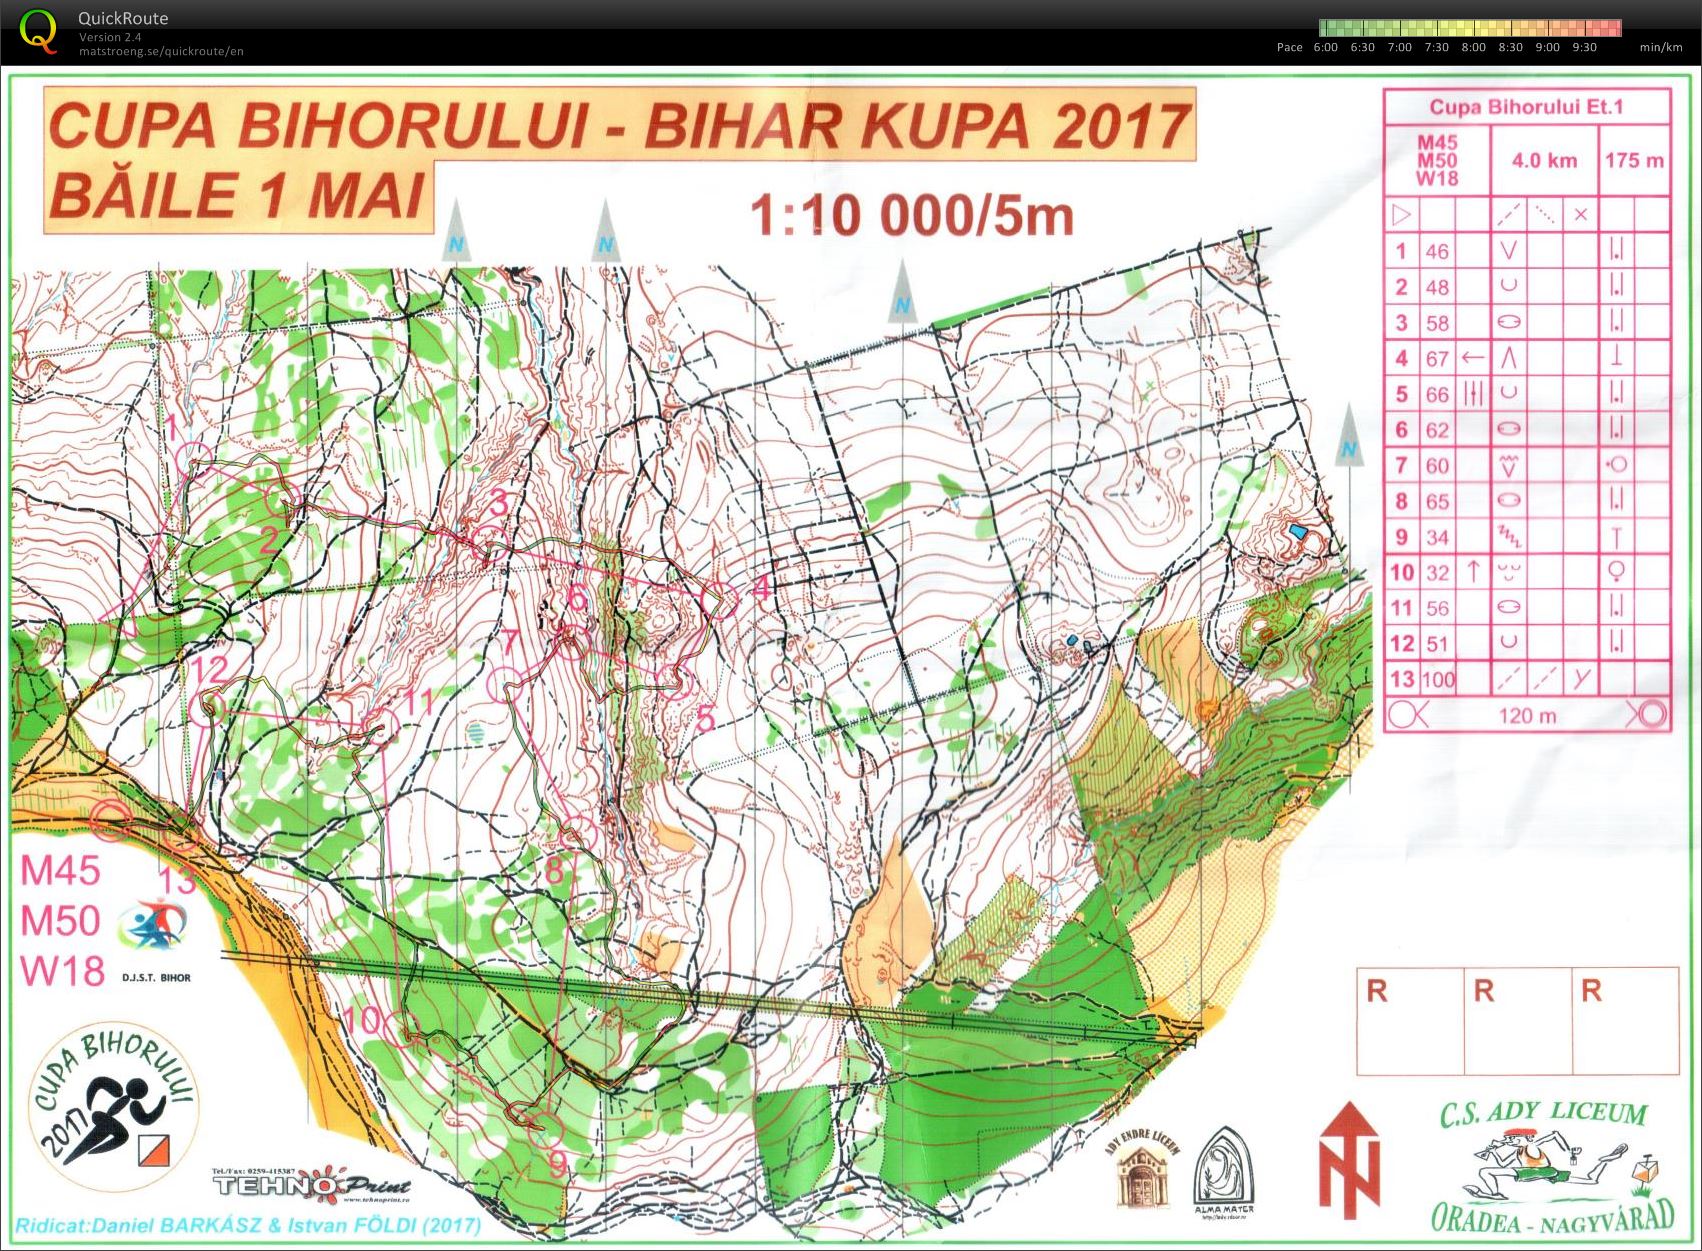Click control circle 8 on the map

pos(579,832)
